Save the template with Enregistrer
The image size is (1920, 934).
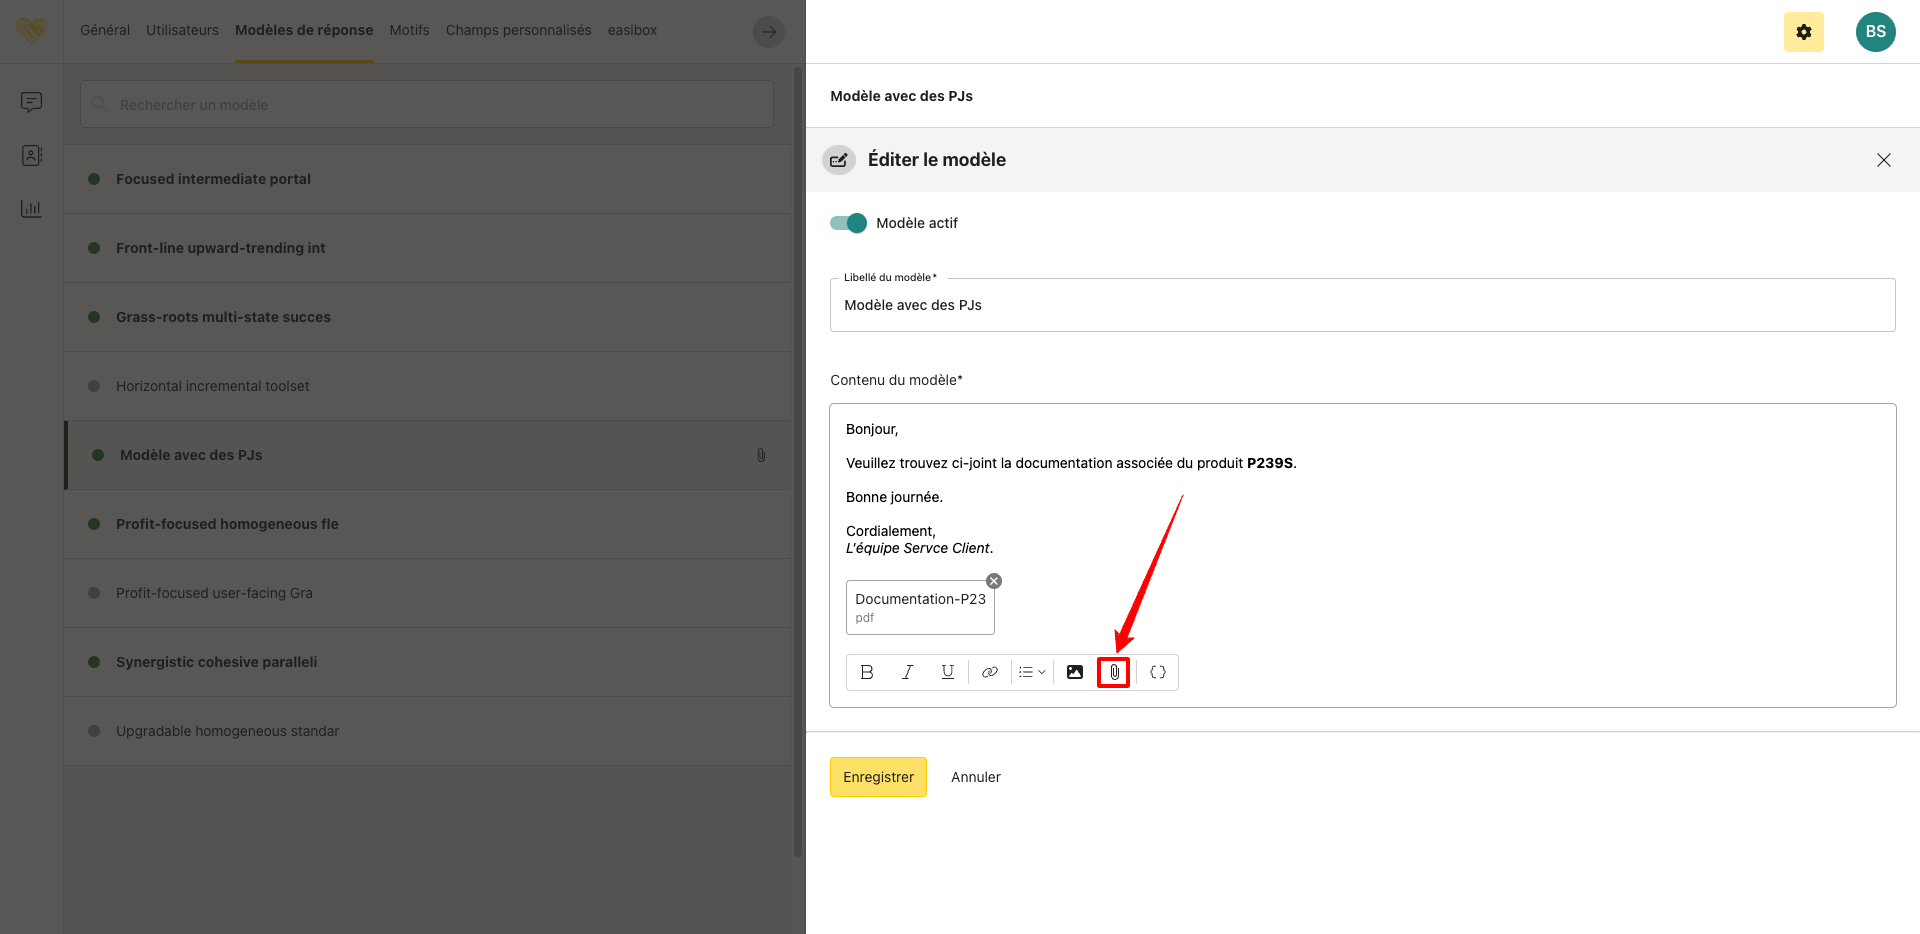pos(878,777)
